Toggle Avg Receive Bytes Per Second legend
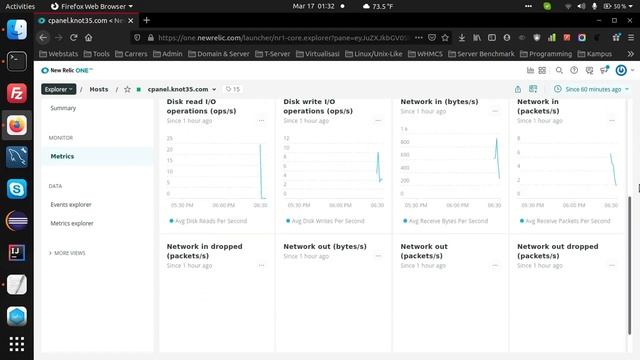 (445, 221)
